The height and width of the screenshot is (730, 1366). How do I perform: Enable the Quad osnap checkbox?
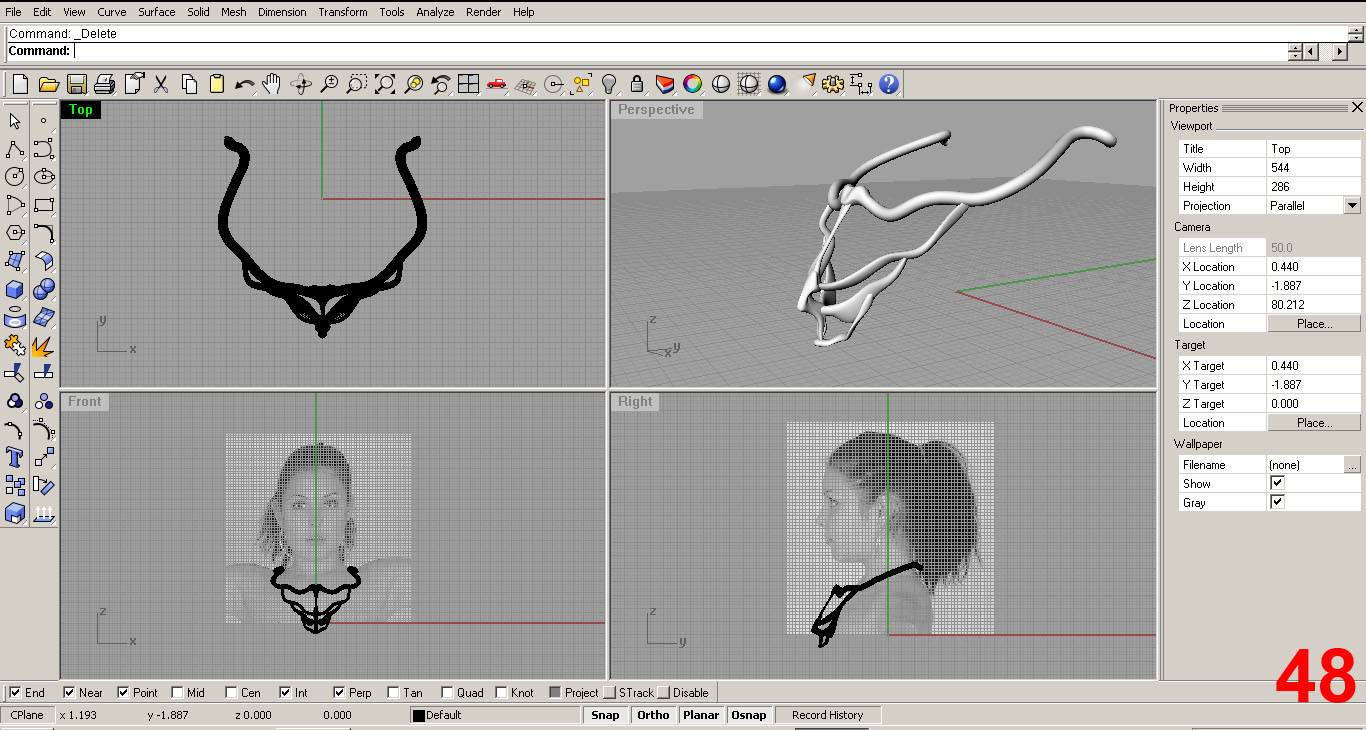click(447, 692)
